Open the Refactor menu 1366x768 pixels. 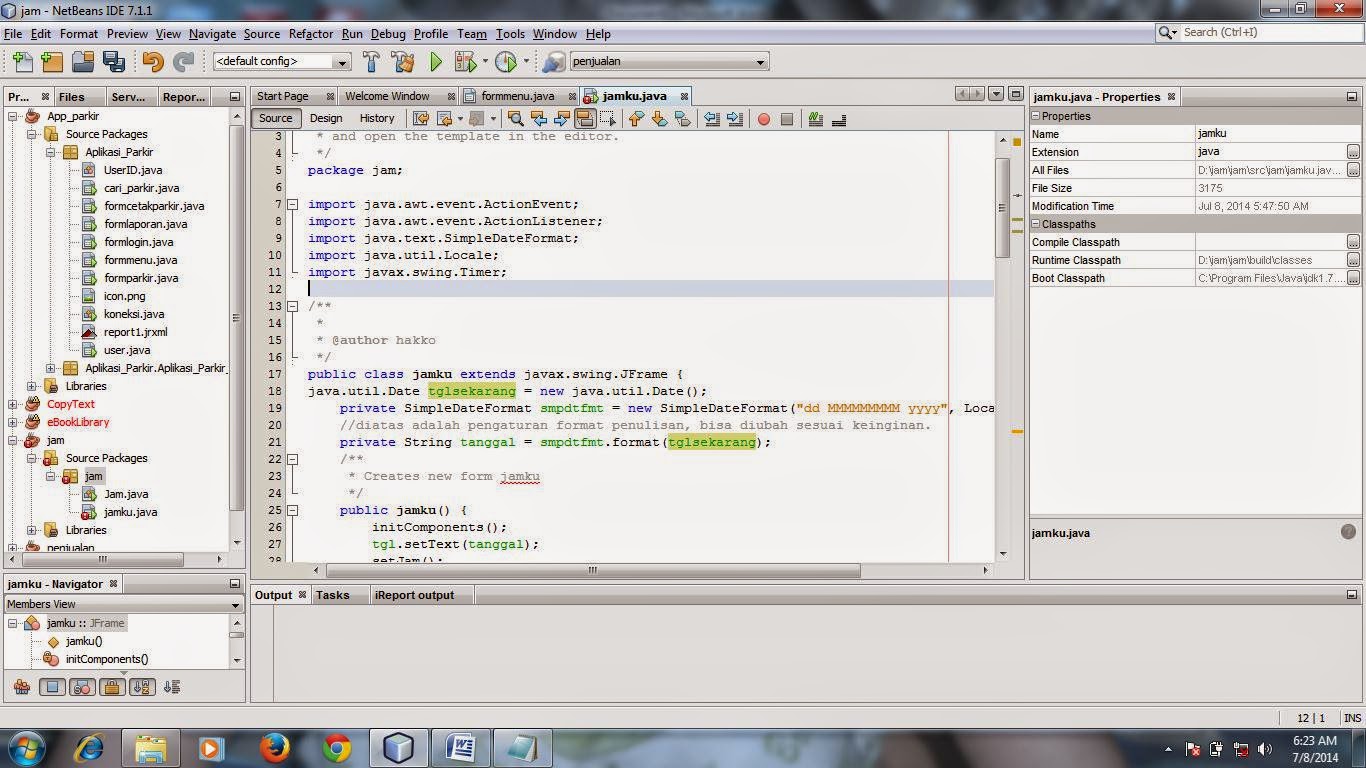click(310, 33)
